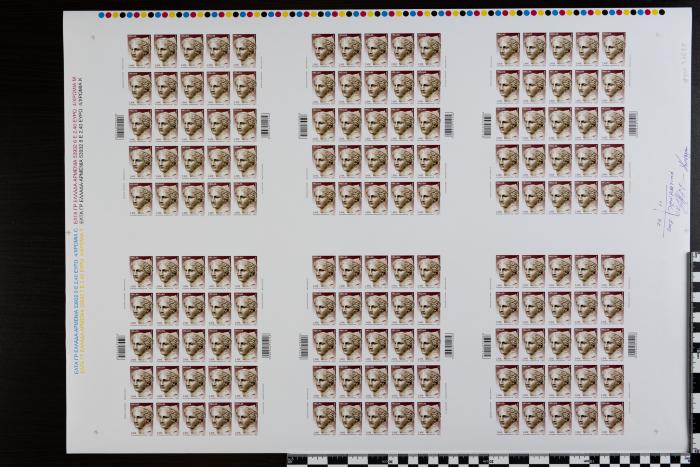Click left barcode of the top-middle stamp block
Screen dimensions: 700x467
tap(304, 125)
